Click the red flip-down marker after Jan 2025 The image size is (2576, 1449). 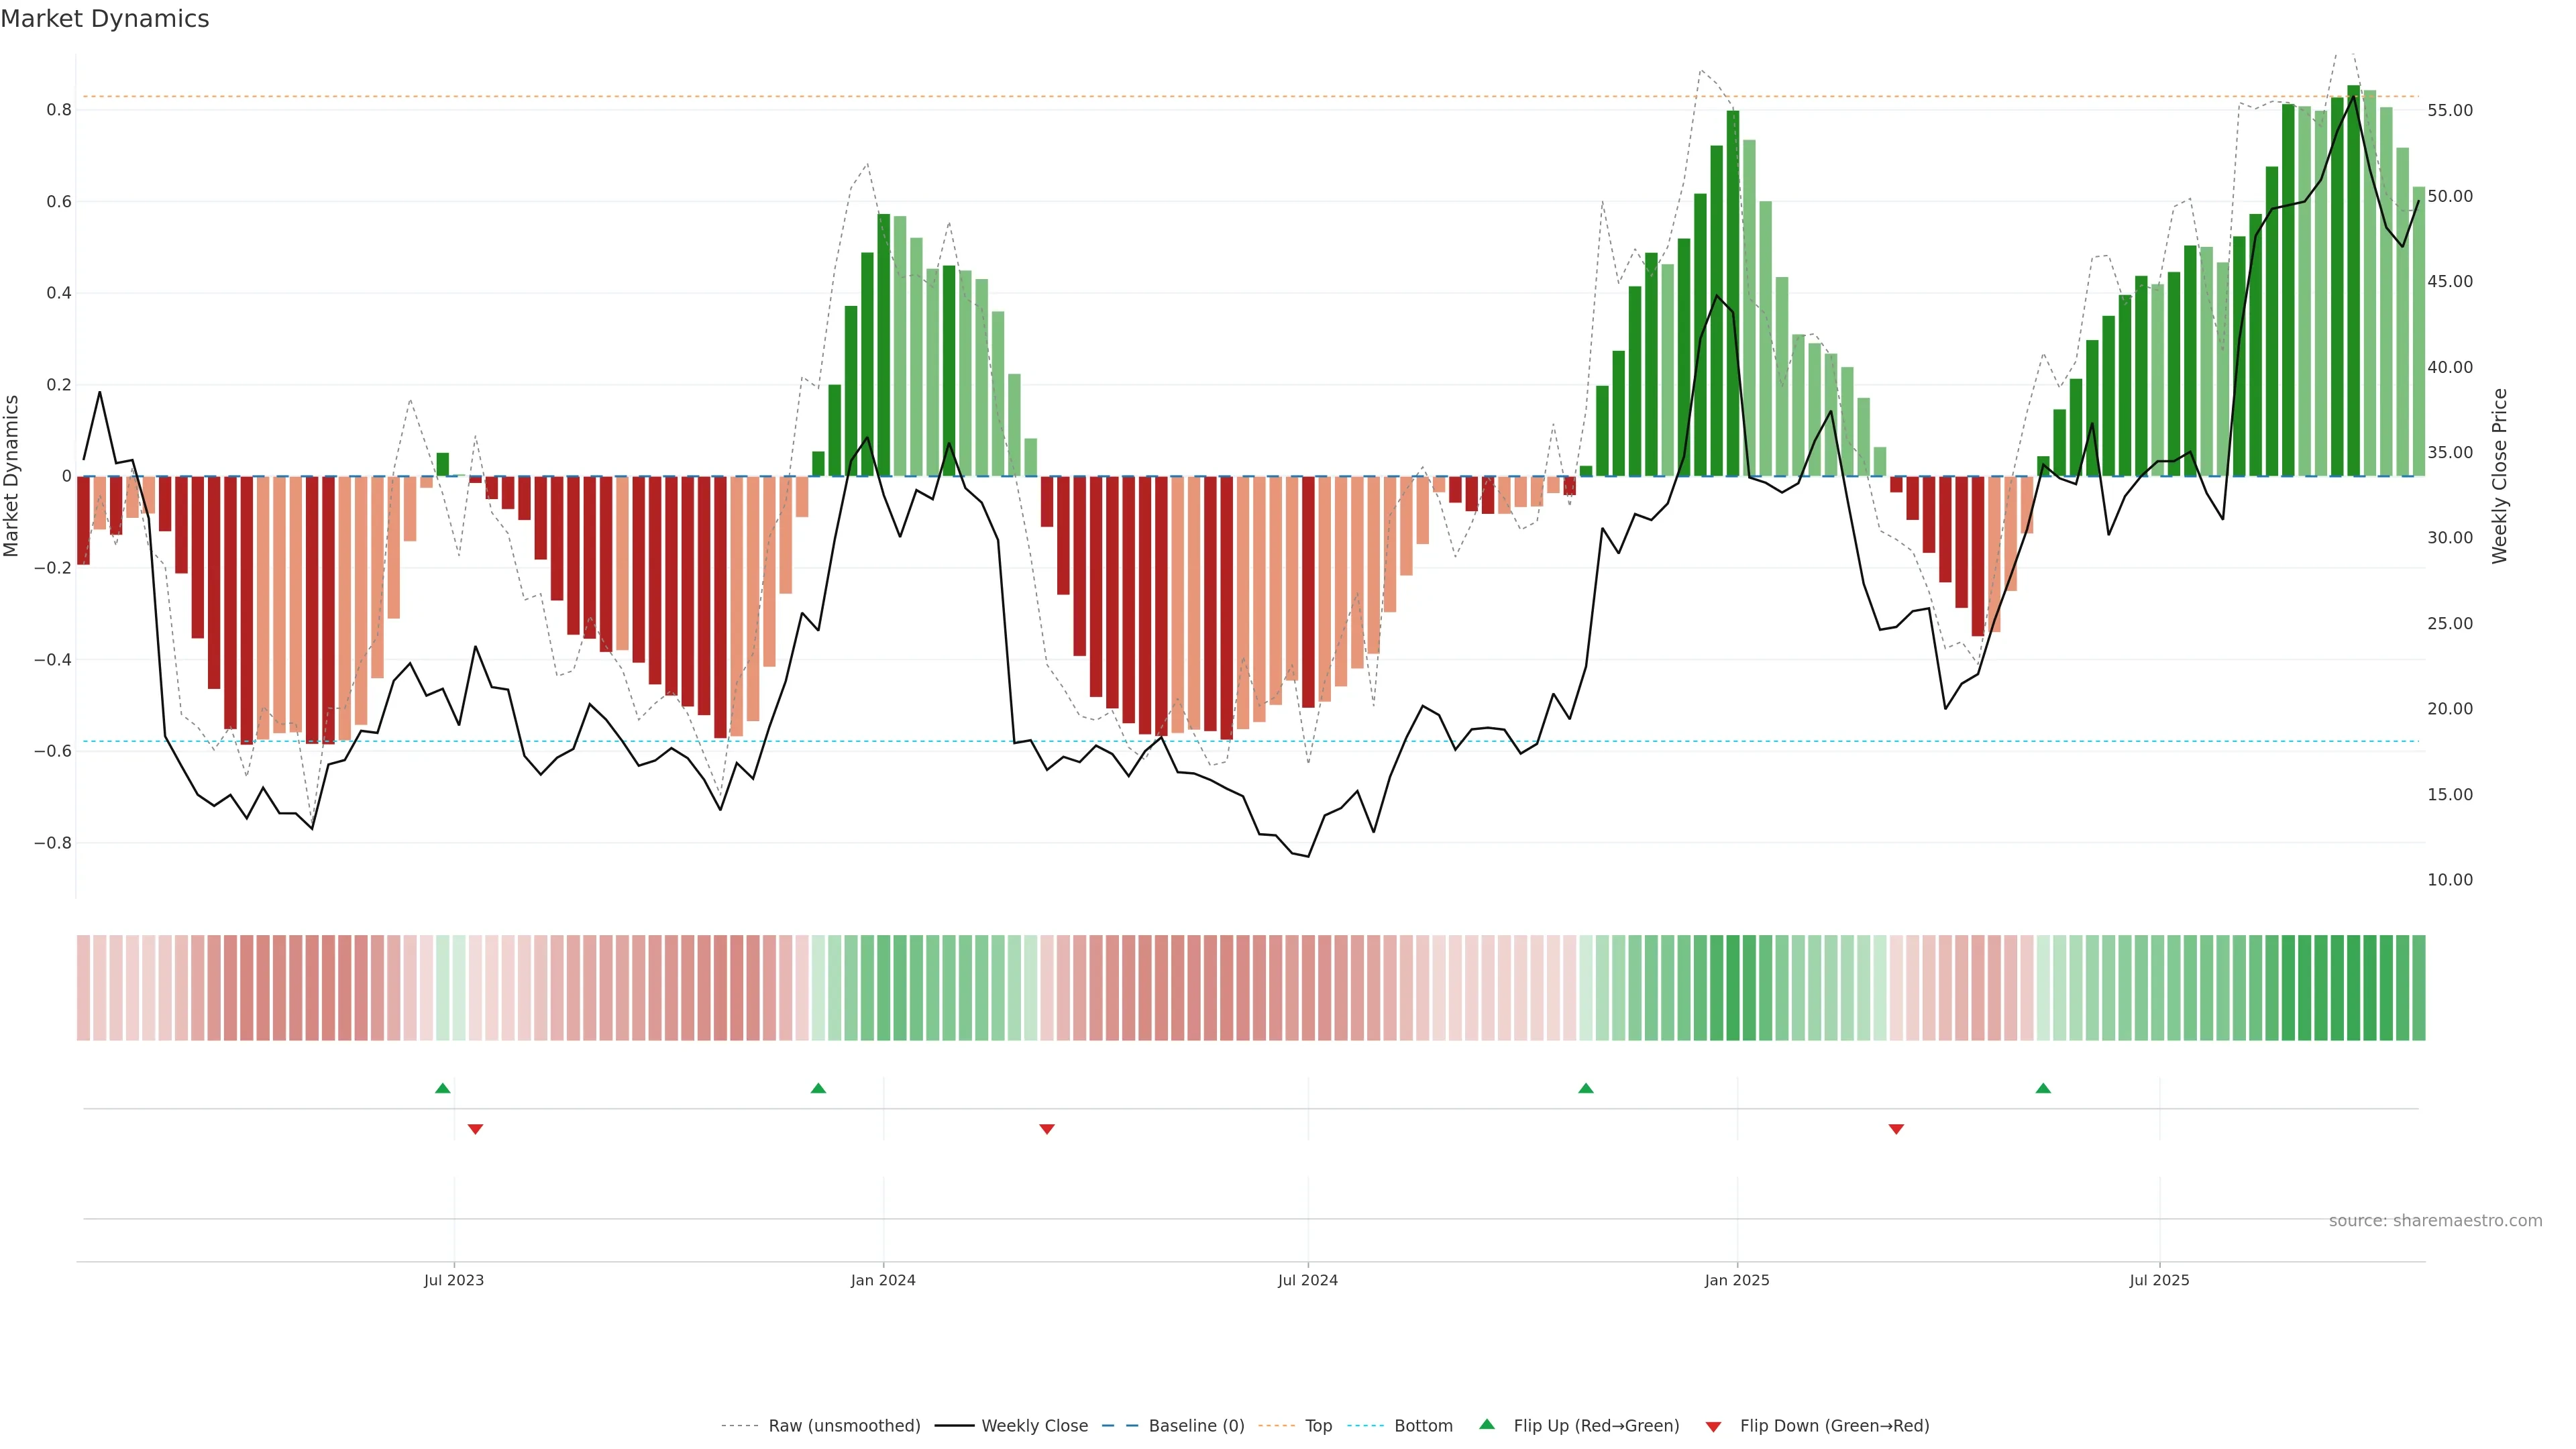[x=1896, y=1129]
